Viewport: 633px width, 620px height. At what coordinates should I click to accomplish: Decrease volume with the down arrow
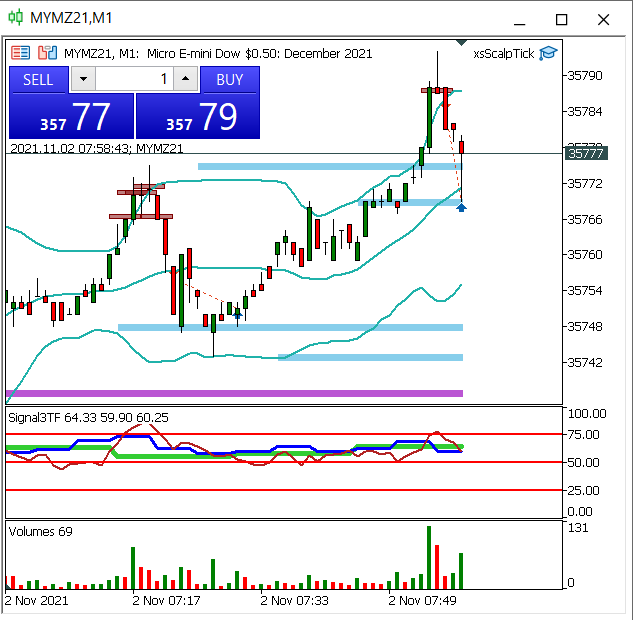(x=84, y=79)
